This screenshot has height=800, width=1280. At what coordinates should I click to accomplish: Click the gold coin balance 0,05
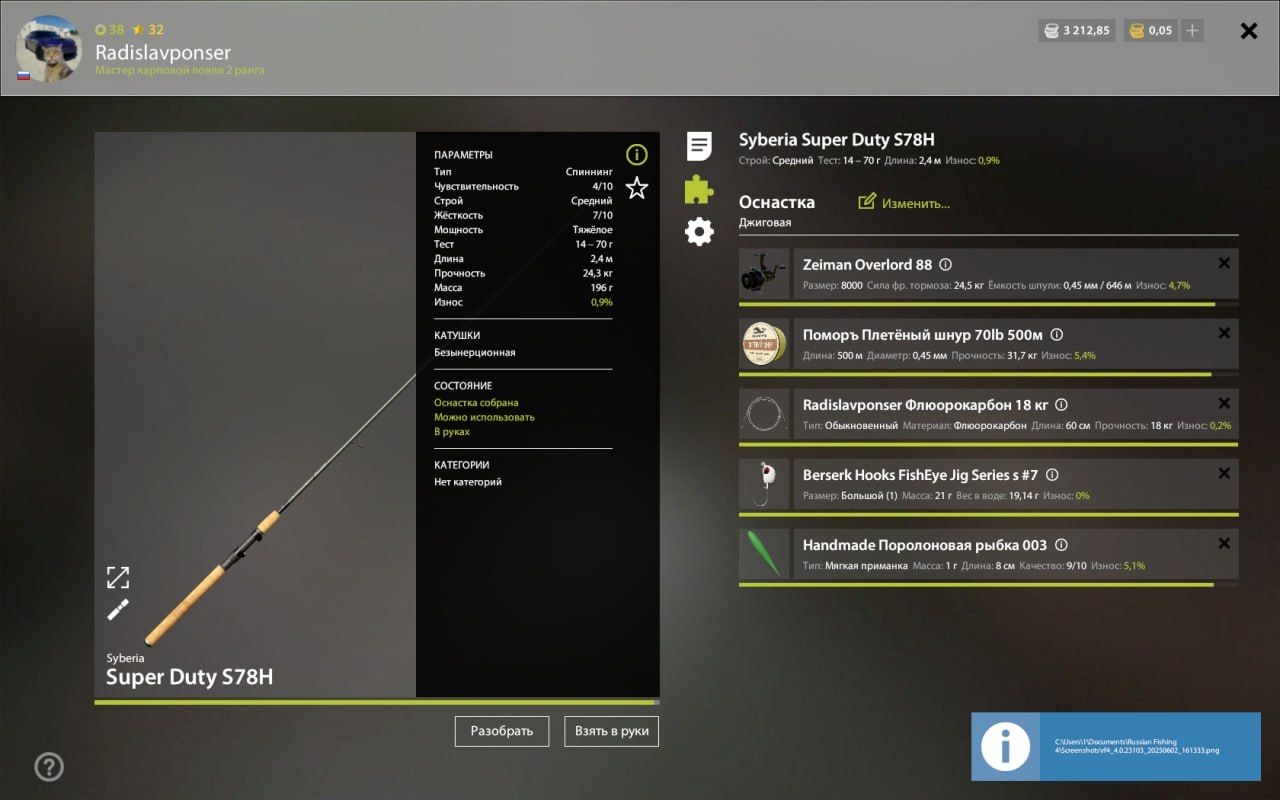click(x=1150, y=31)
